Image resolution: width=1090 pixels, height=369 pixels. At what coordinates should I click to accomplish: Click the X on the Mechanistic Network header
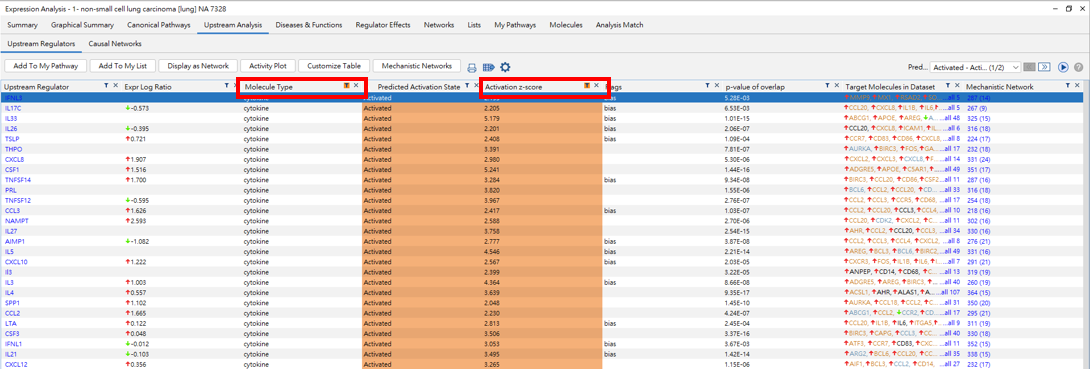[1077, 85]
